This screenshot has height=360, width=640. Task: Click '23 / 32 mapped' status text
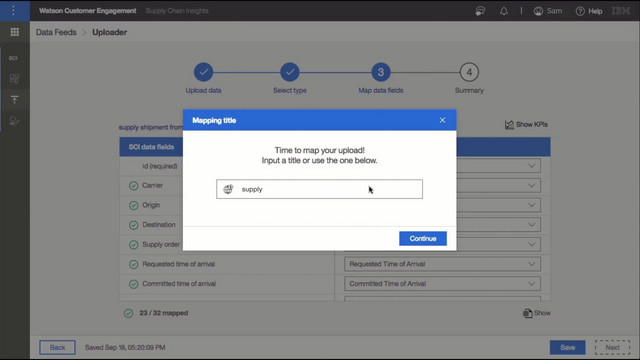(x=164, y=313)
